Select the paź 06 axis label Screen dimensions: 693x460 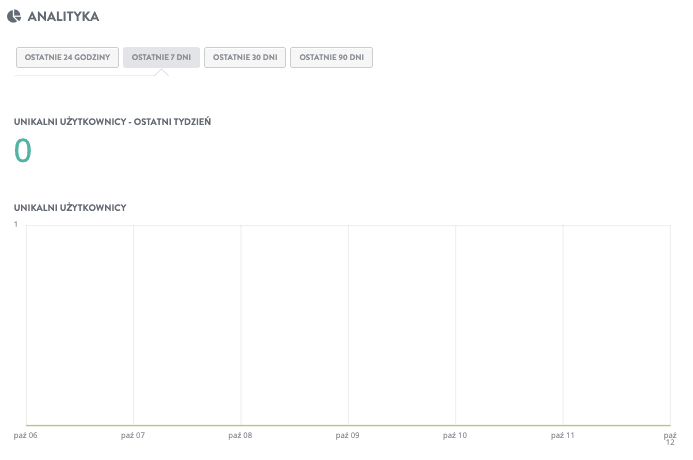[x=26, y=435]
